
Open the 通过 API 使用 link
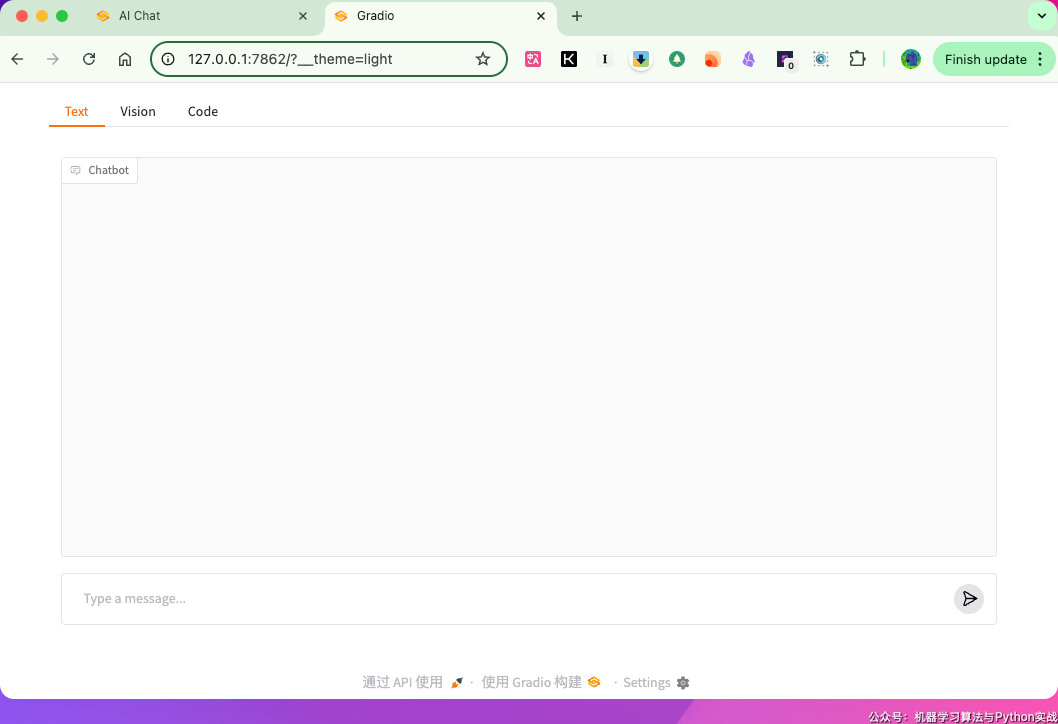coord(412,682)
